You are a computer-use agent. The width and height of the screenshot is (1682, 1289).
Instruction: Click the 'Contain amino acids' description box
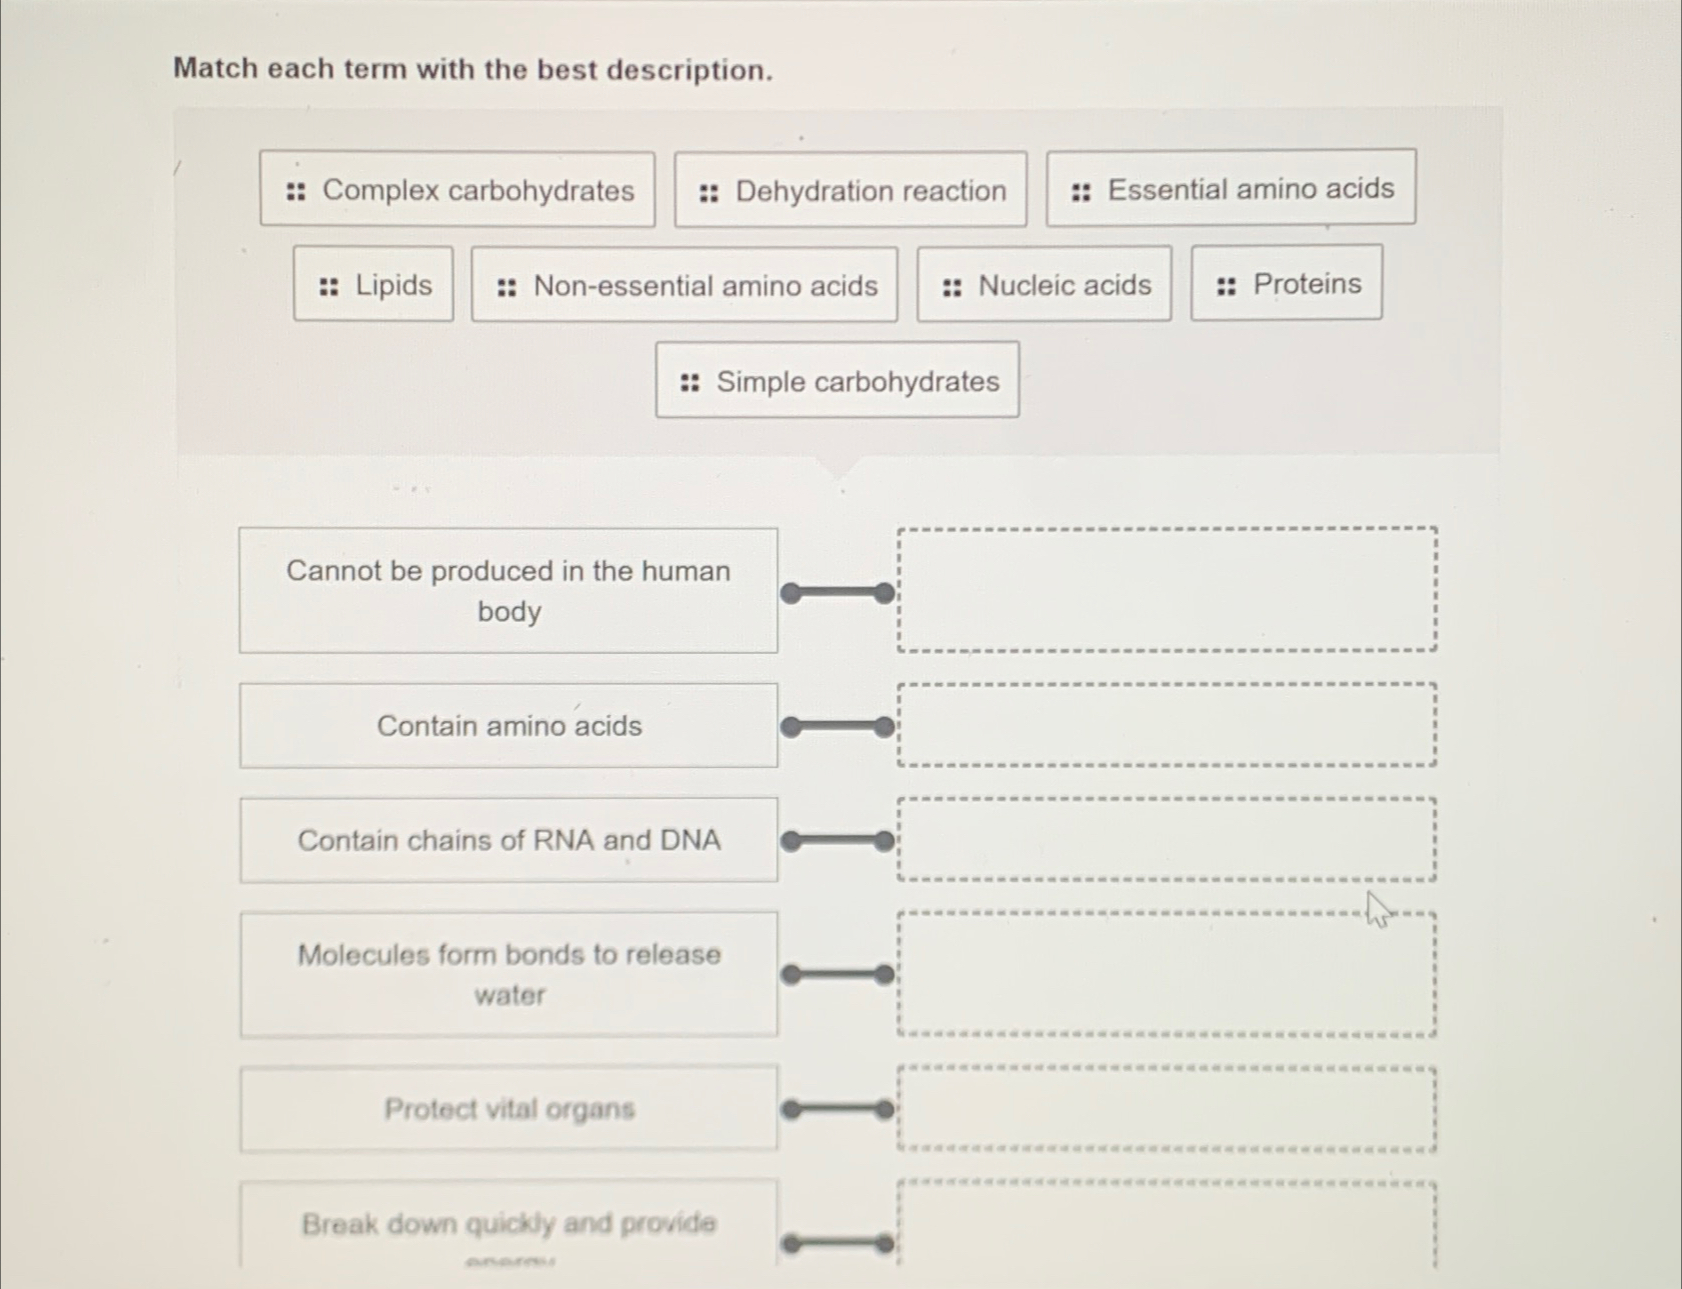pyautogui.click(x=508, y=725)
